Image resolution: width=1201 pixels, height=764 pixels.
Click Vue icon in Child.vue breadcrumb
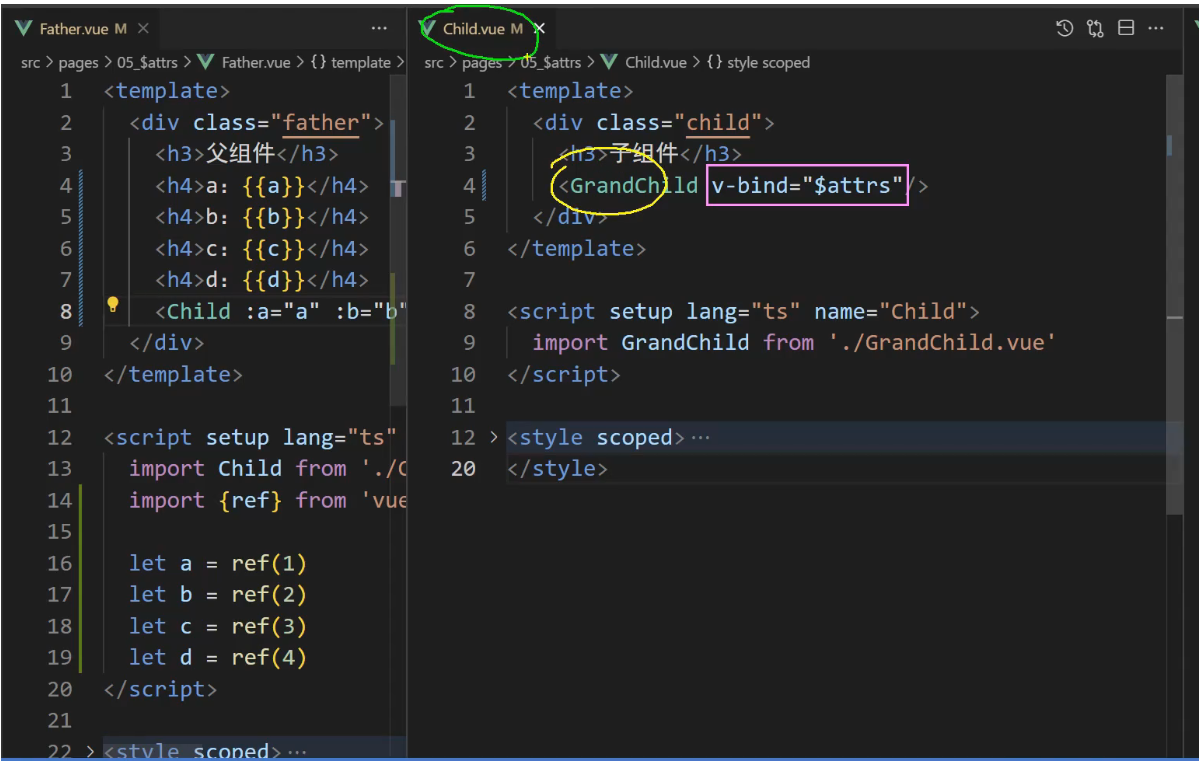click(x=609, y=62)
